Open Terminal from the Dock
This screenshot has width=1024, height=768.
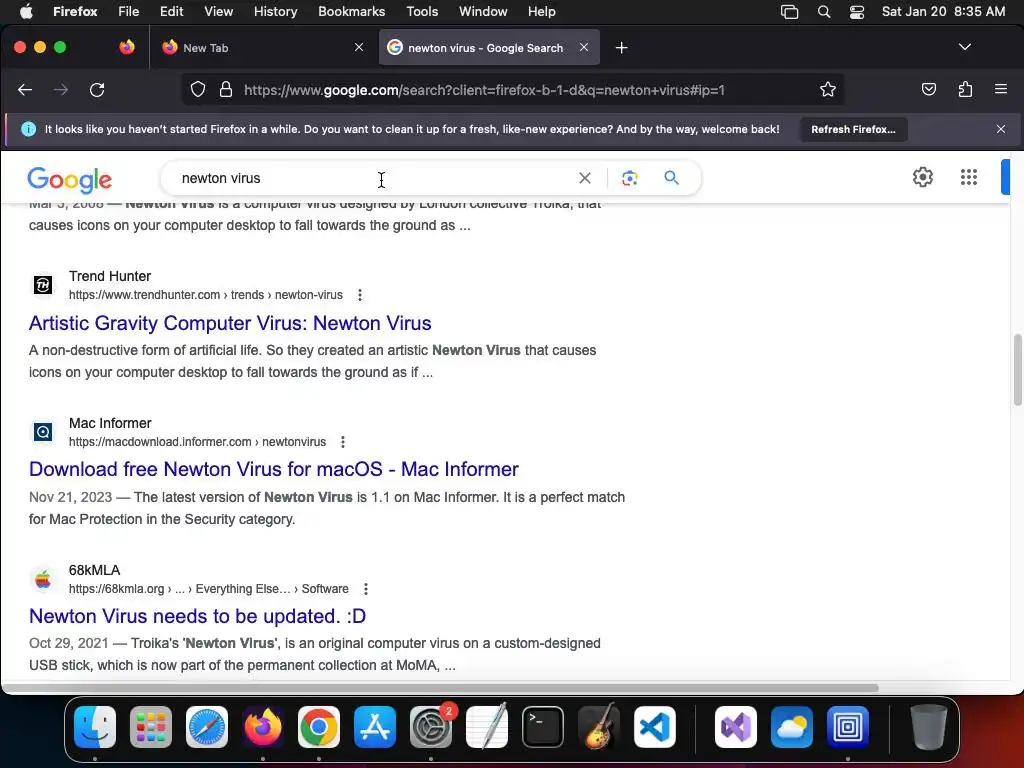click(543, 726)
